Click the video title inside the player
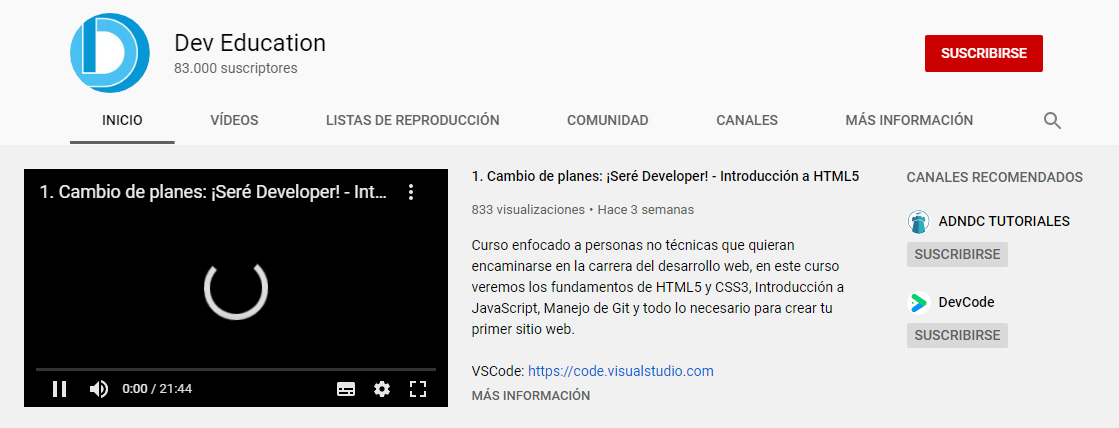The image size is (1119, 428). 213,193
